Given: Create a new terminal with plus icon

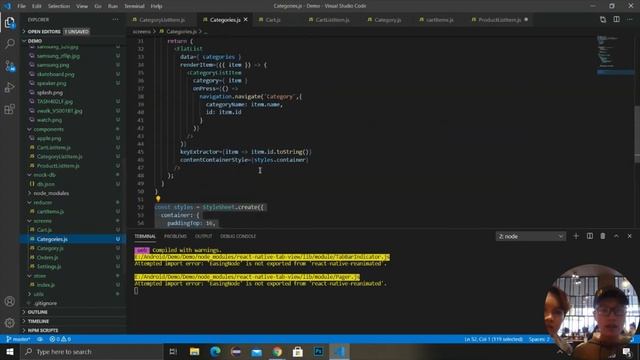Looking at the screenshot, I should (576, 236).
